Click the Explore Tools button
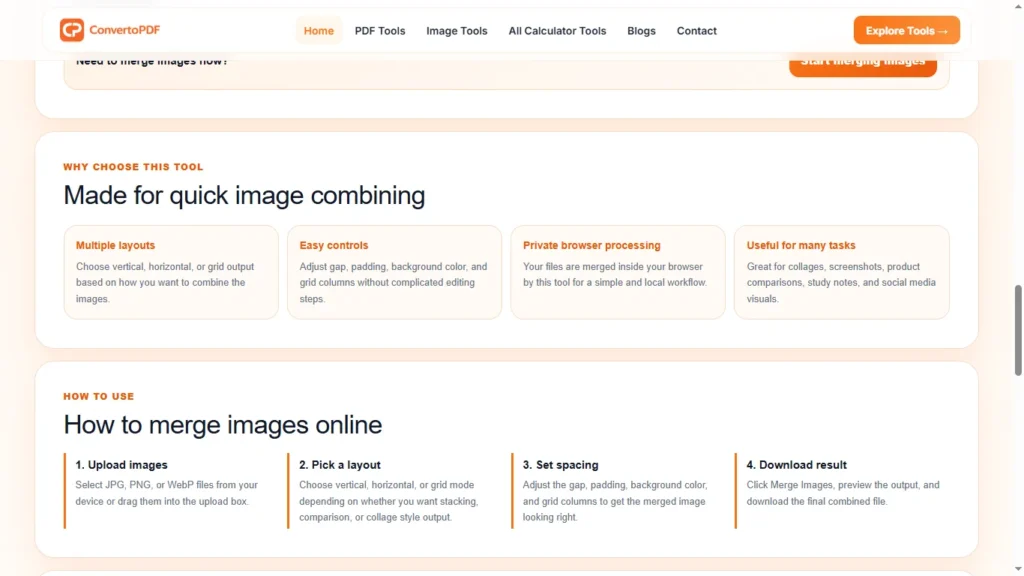This screenshot has width=1024, height=576. (906, 30)
